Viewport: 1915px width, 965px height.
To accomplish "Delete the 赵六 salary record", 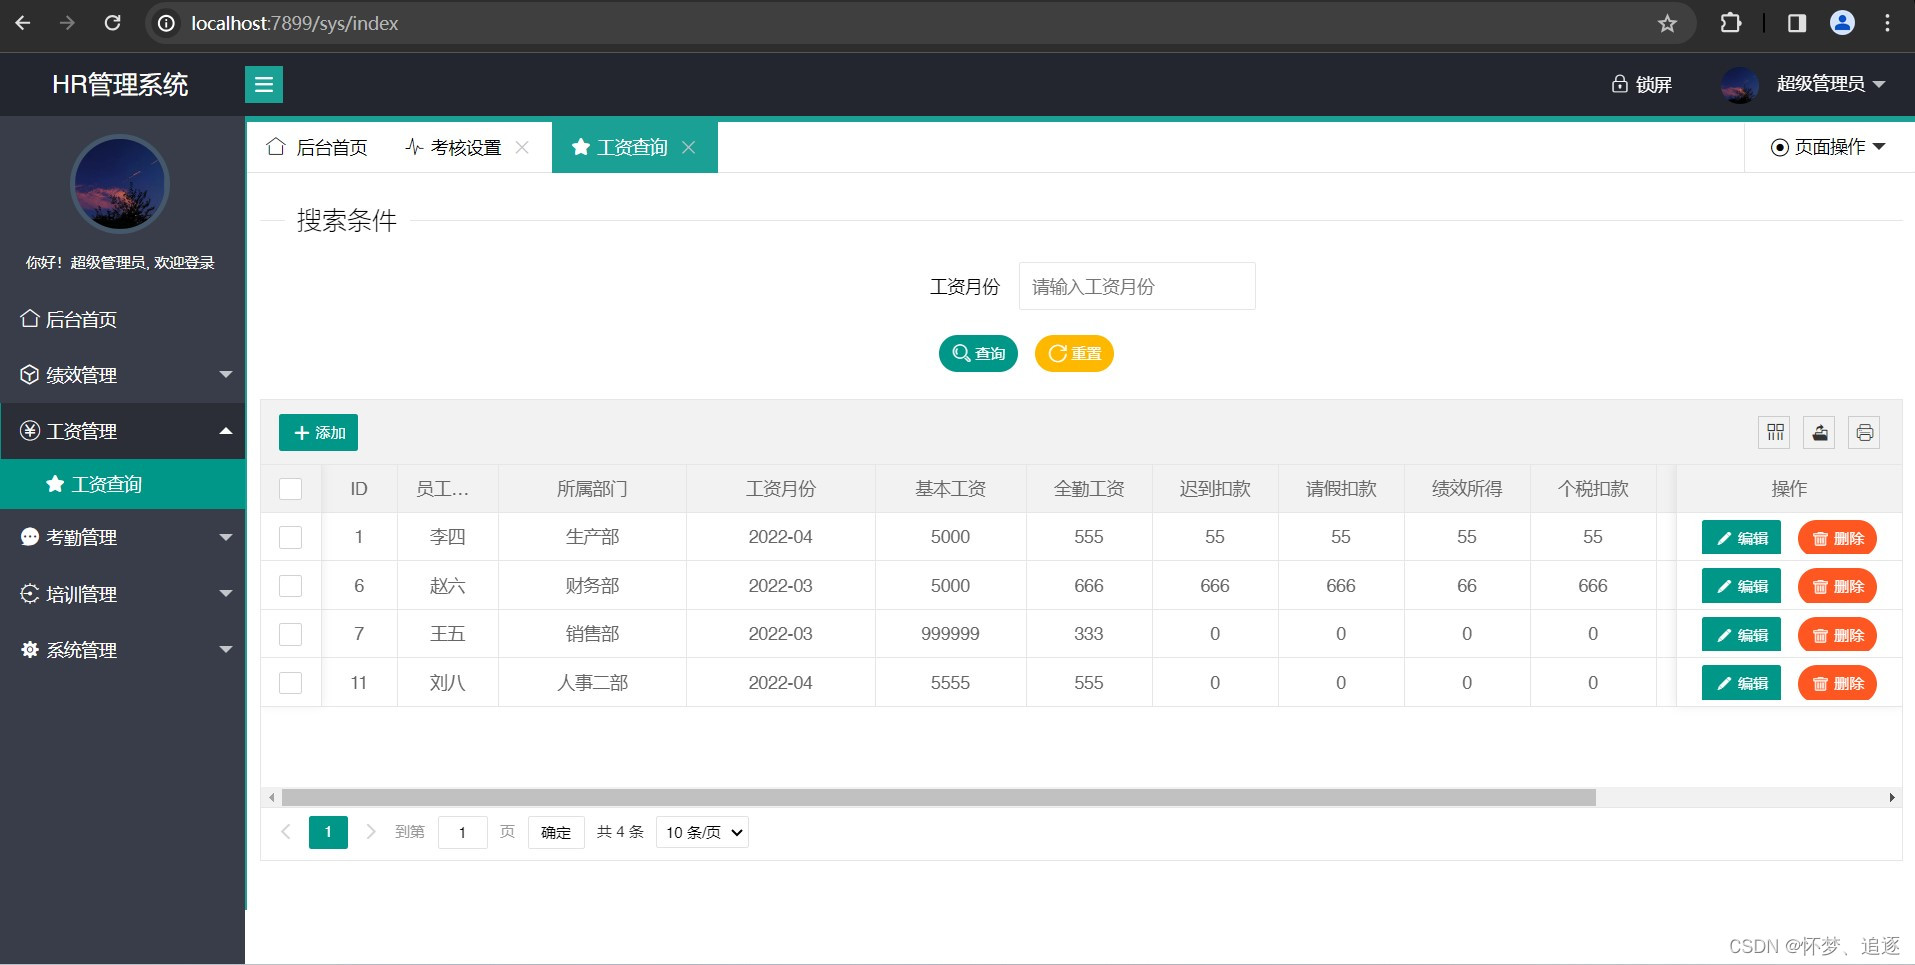I will (1837, 586).
